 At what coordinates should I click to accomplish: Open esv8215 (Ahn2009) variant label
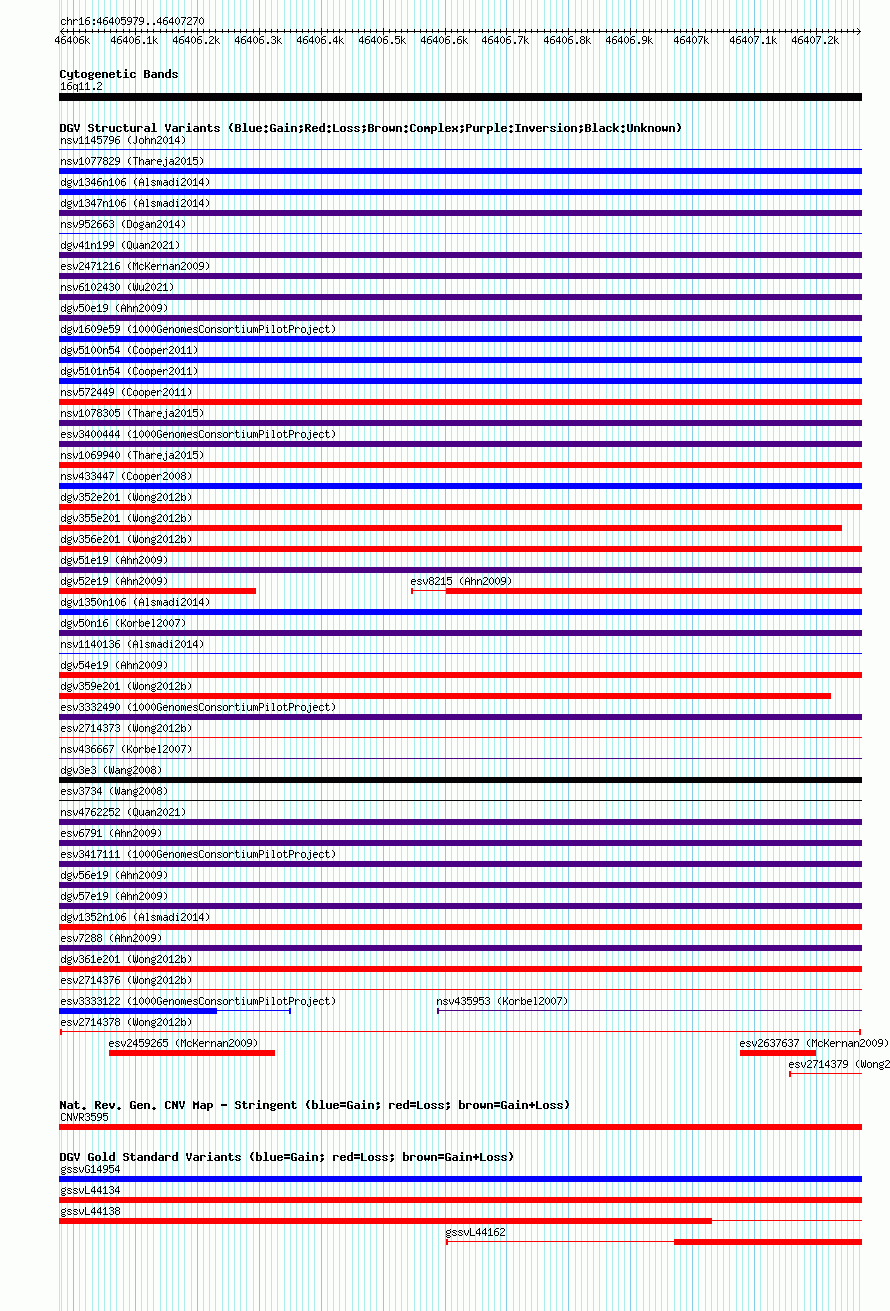pyautogui.click(x=462, y=581)
